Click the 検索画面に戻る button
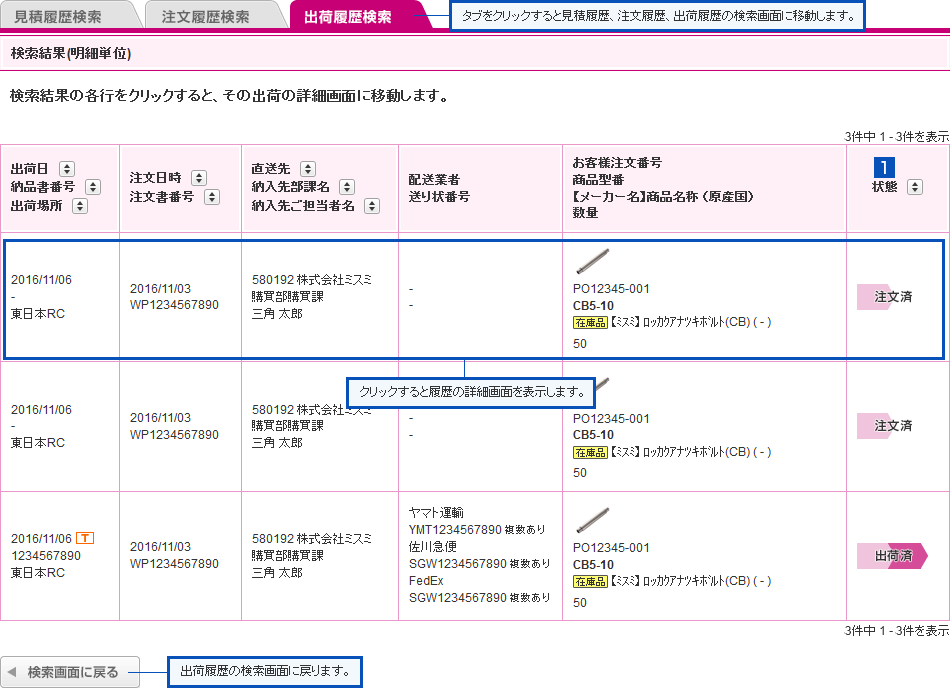This screenshot has height=689, width=950. click(63, 672)
